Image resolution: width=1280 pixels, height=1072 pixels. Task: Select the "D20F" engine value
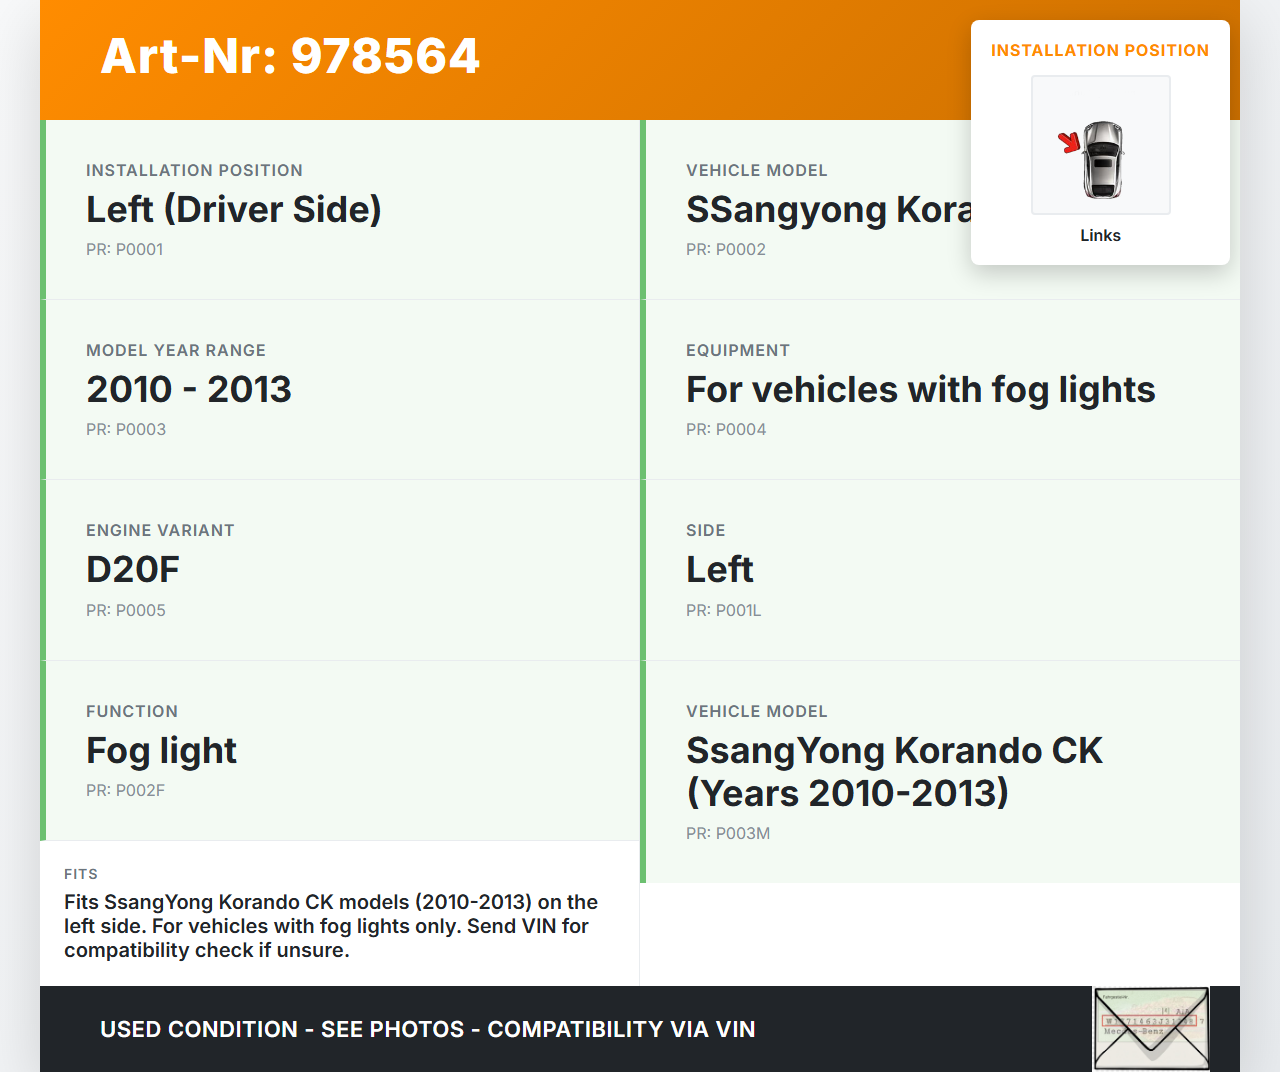(133, 569)
